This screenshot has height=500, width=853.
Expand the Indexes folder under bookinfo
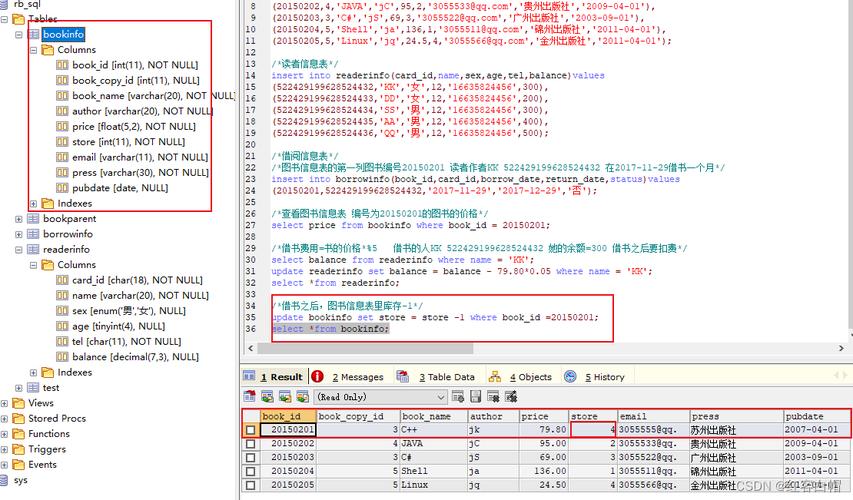(x=33, y=203)
